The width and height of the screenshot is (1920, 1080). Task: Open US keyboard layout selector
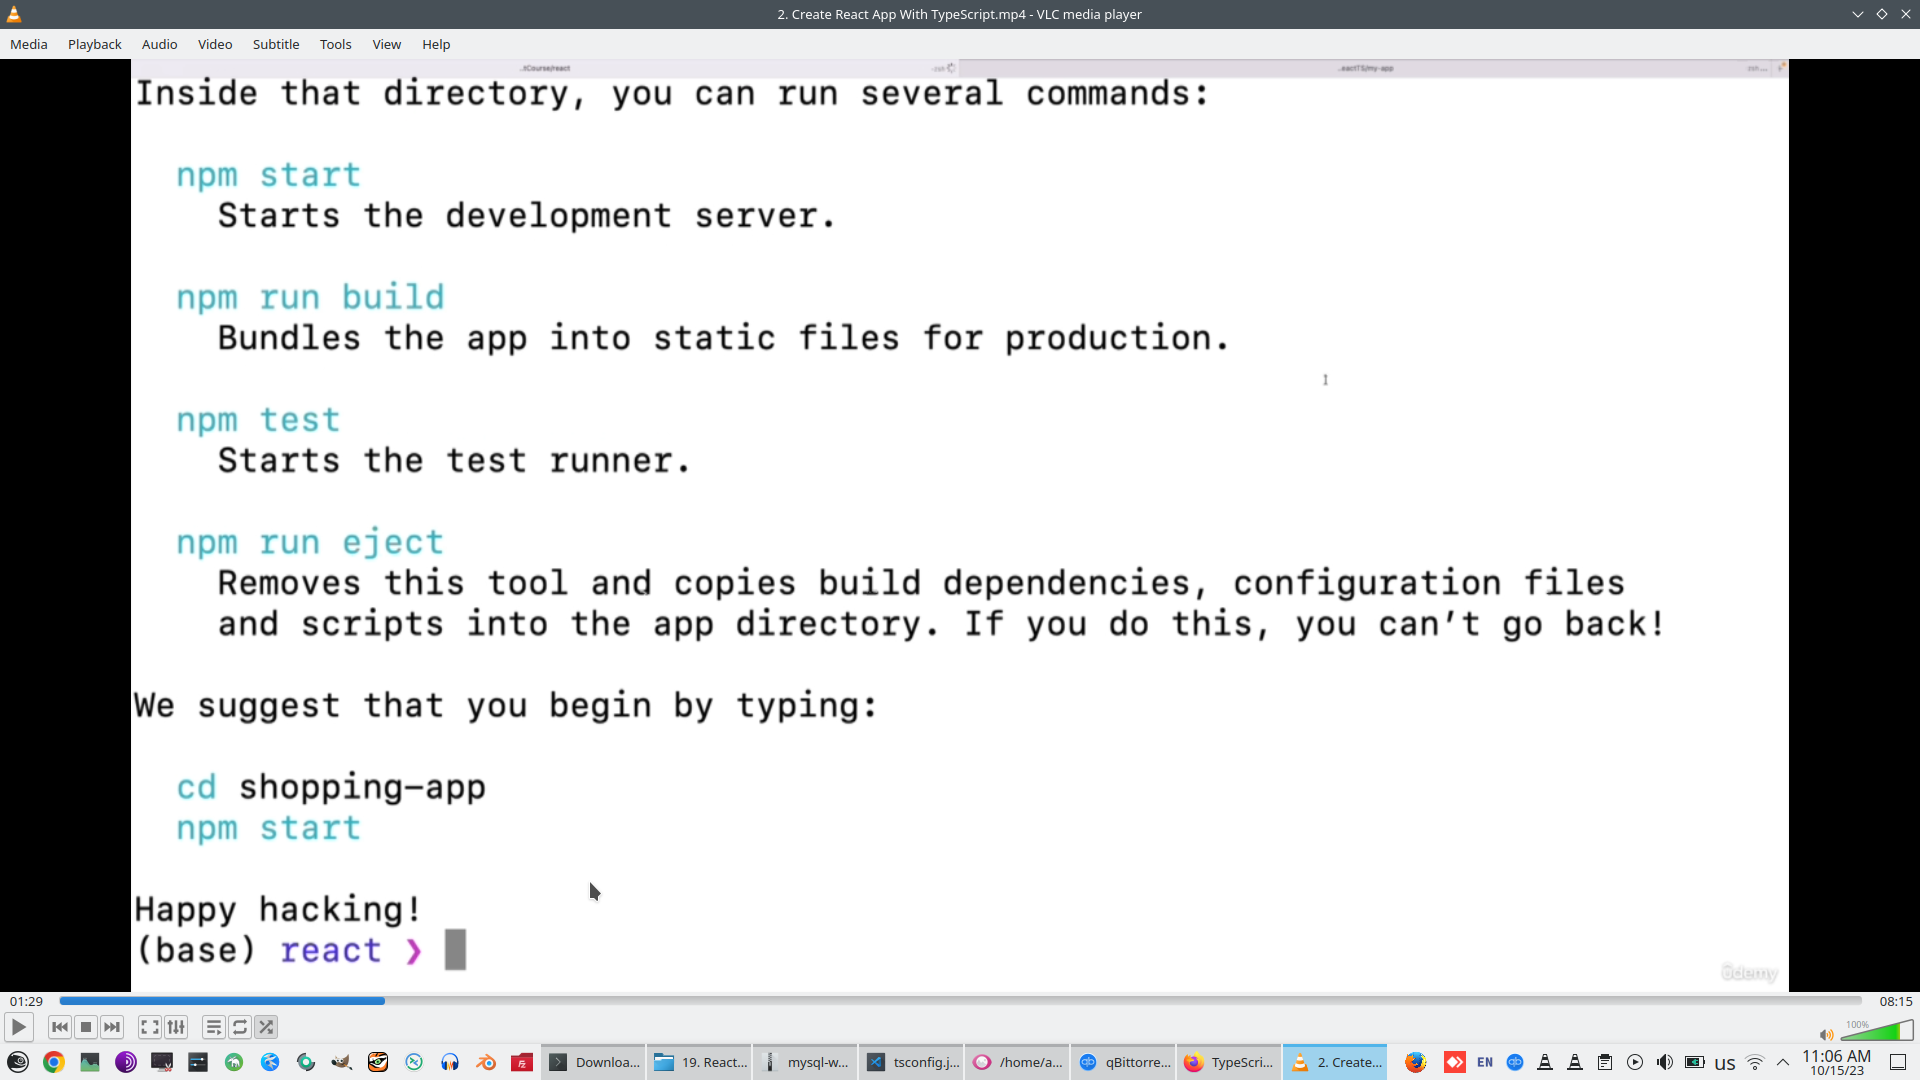1725,1063
